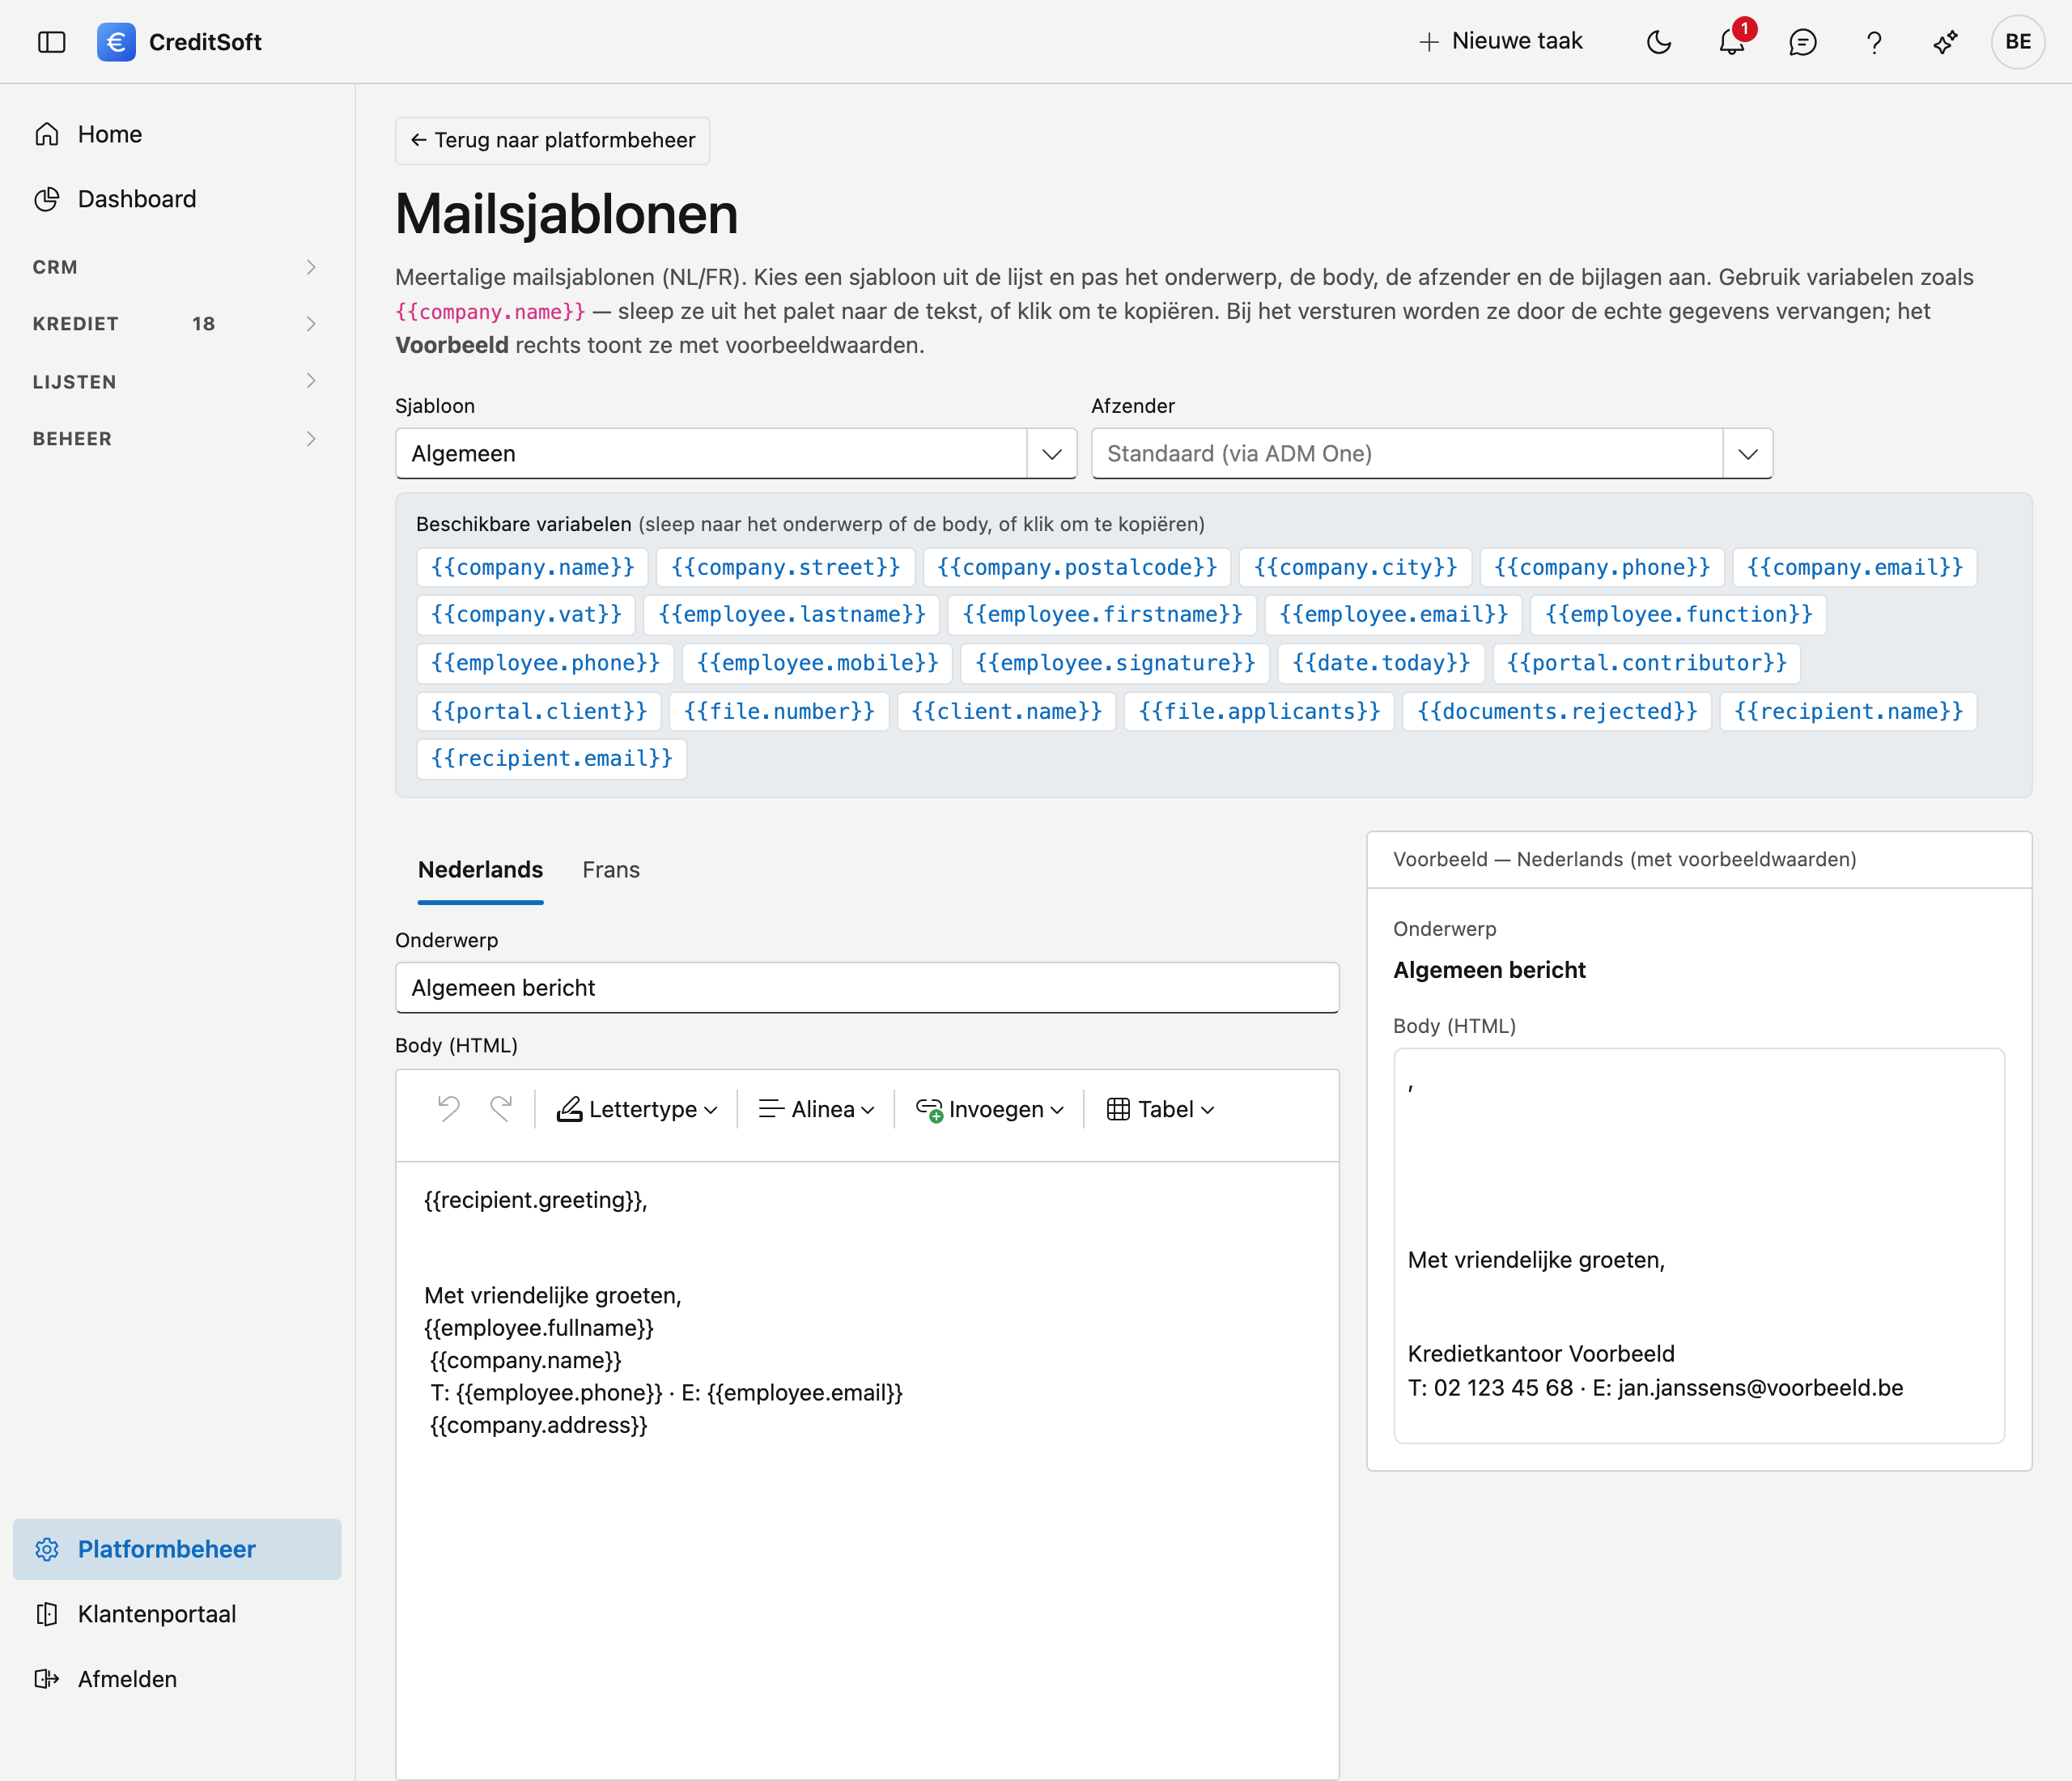Open the Lettertype dropdown
Image resolution: width=2072 pixels, height=1781 pixels.
point(638,1109)
